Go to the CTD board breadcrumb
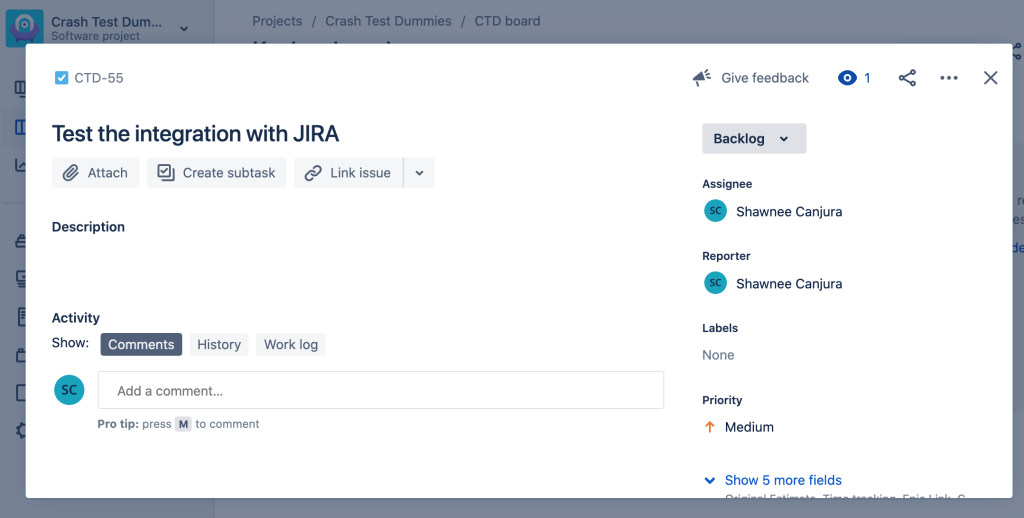This screenshot has height=518, width=1024. [507, 21]
